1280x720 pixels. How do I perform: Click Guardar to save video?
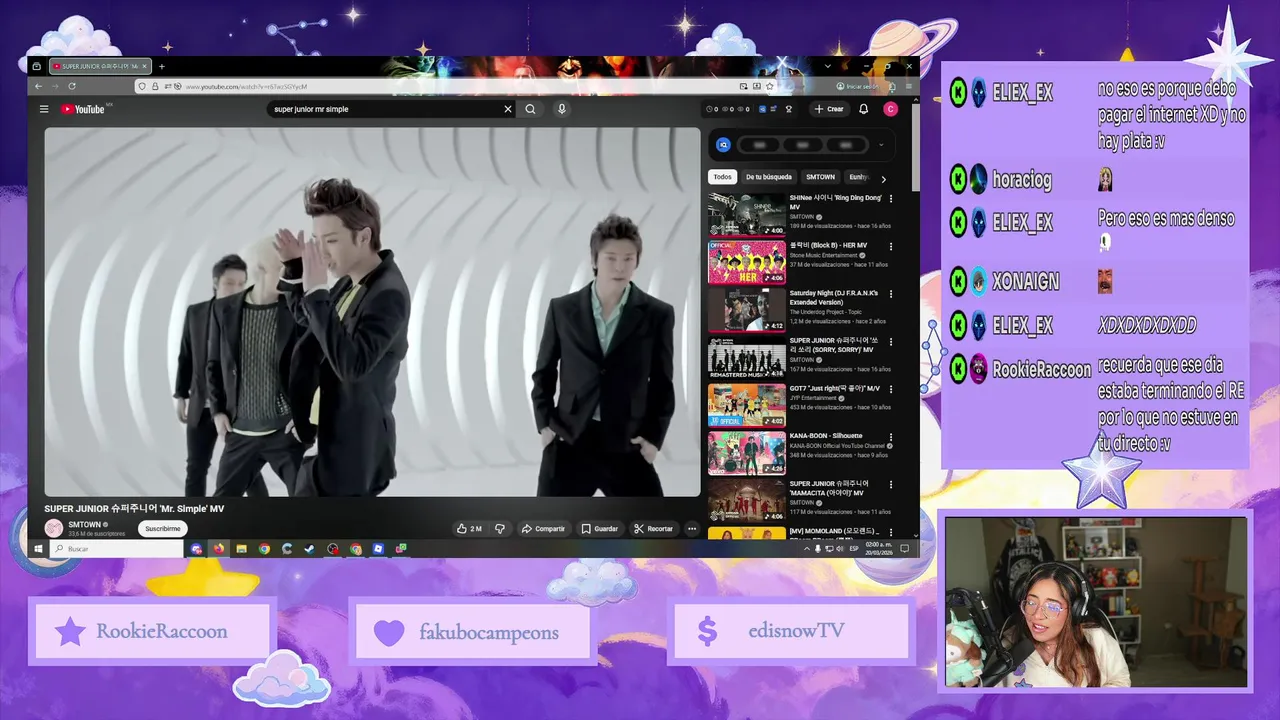(x=600, y=529)
